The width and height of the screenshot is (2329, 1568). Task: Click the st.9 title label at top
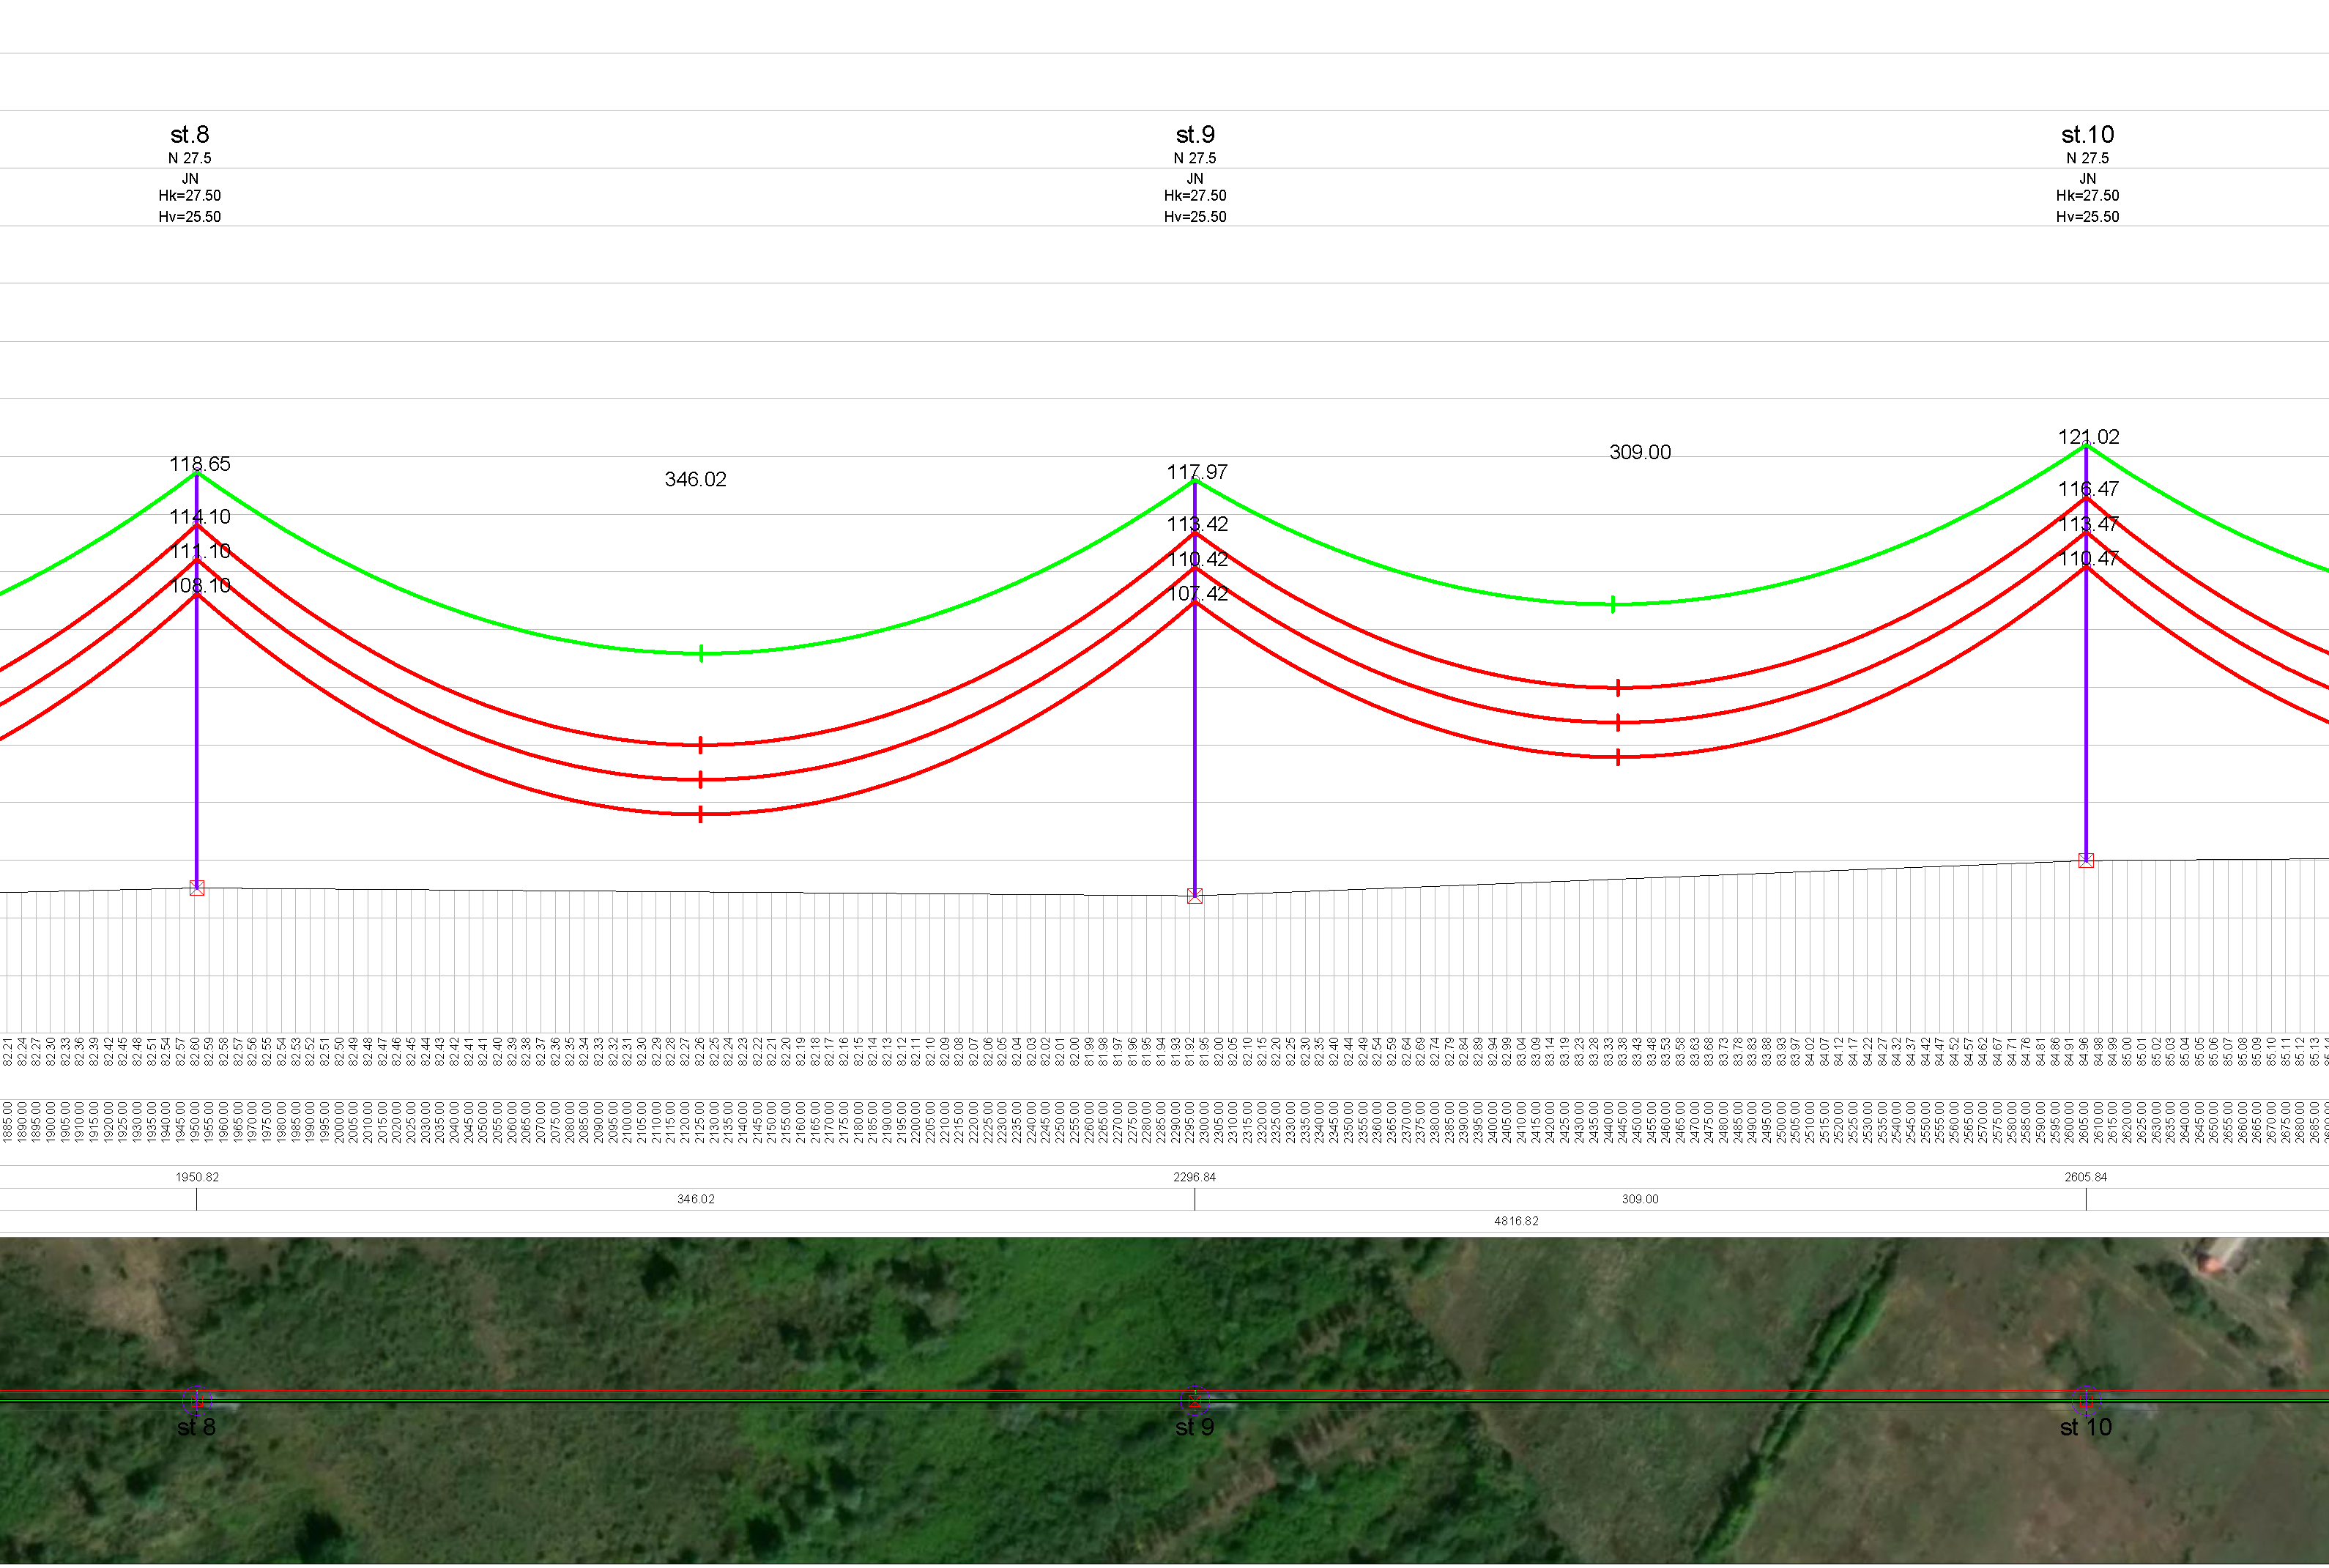pos(1195,134)
